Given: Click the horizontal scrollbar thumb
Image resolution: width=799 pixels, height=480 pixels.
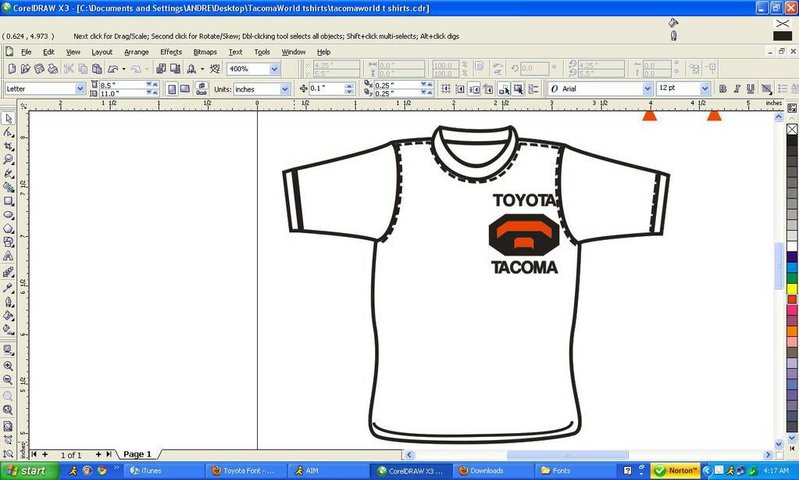Looking at the screenshot, I should 567,455.
